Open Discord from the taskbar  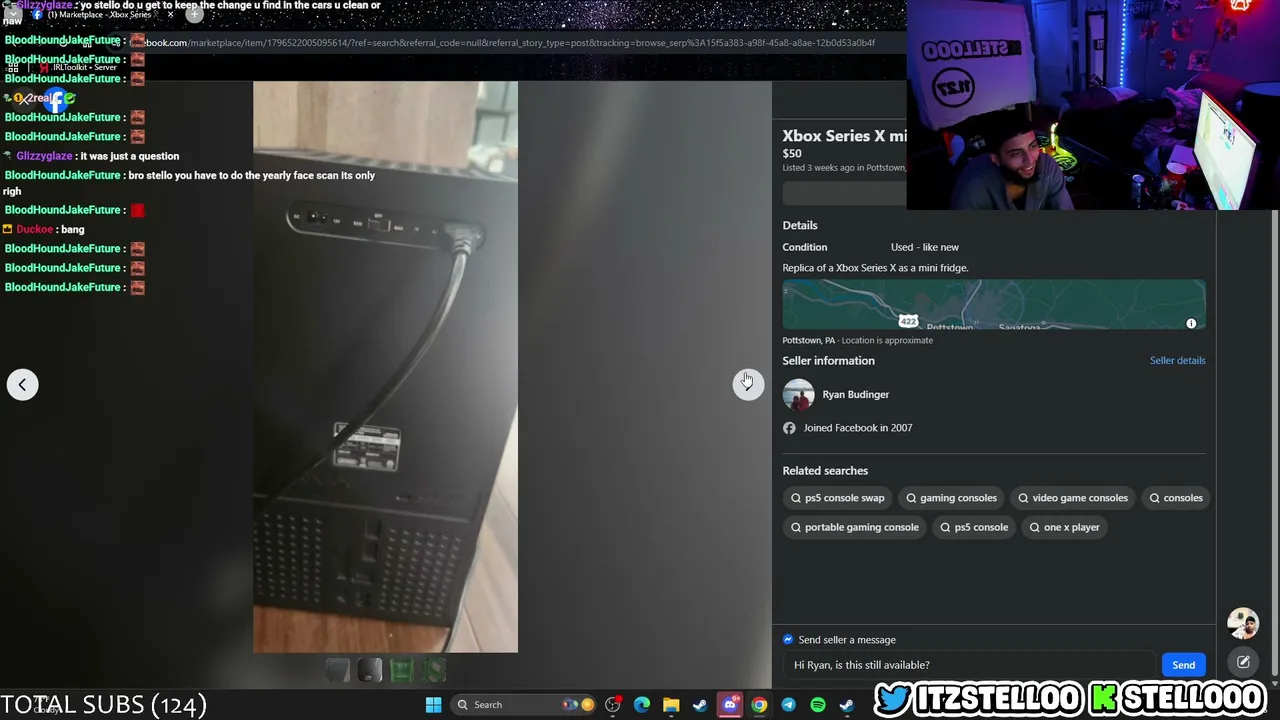(730, 705)
